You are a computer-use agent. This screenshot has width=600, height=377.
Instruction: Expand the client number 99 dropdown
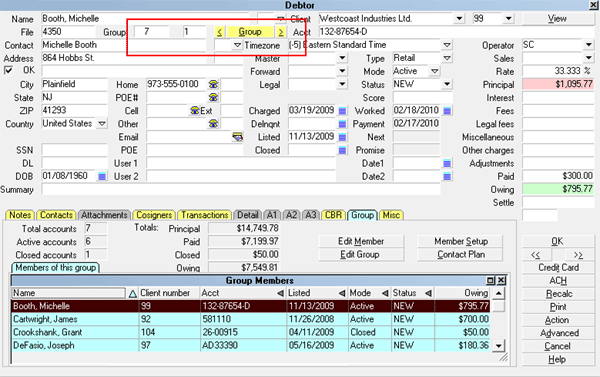point(508,18)
